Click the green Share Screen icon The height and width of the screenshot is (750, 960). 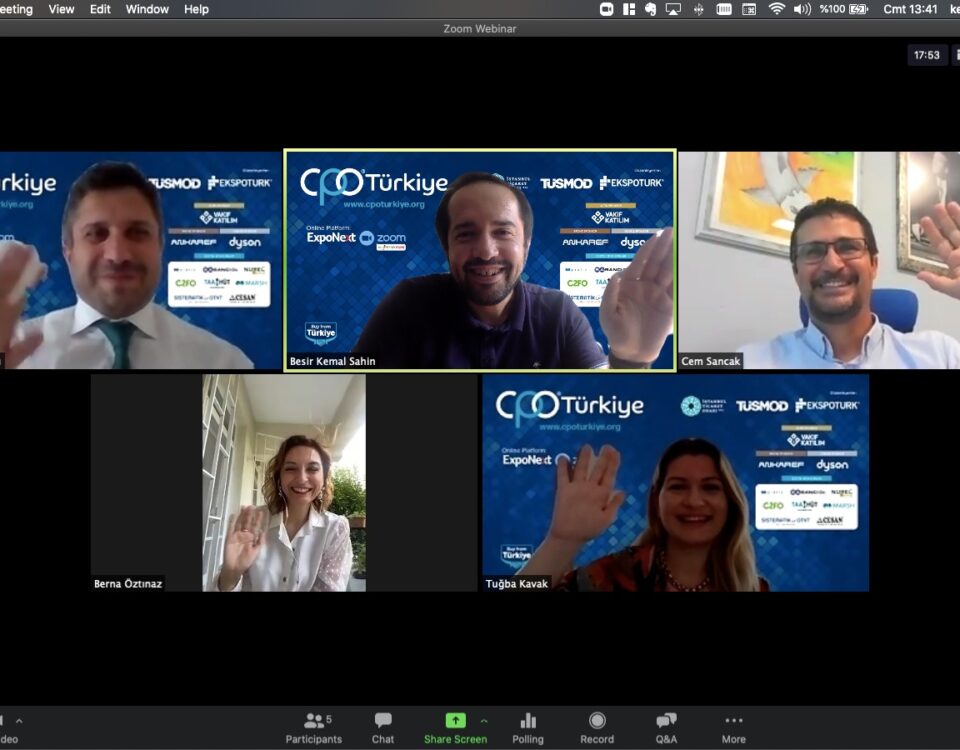point(455,721)
